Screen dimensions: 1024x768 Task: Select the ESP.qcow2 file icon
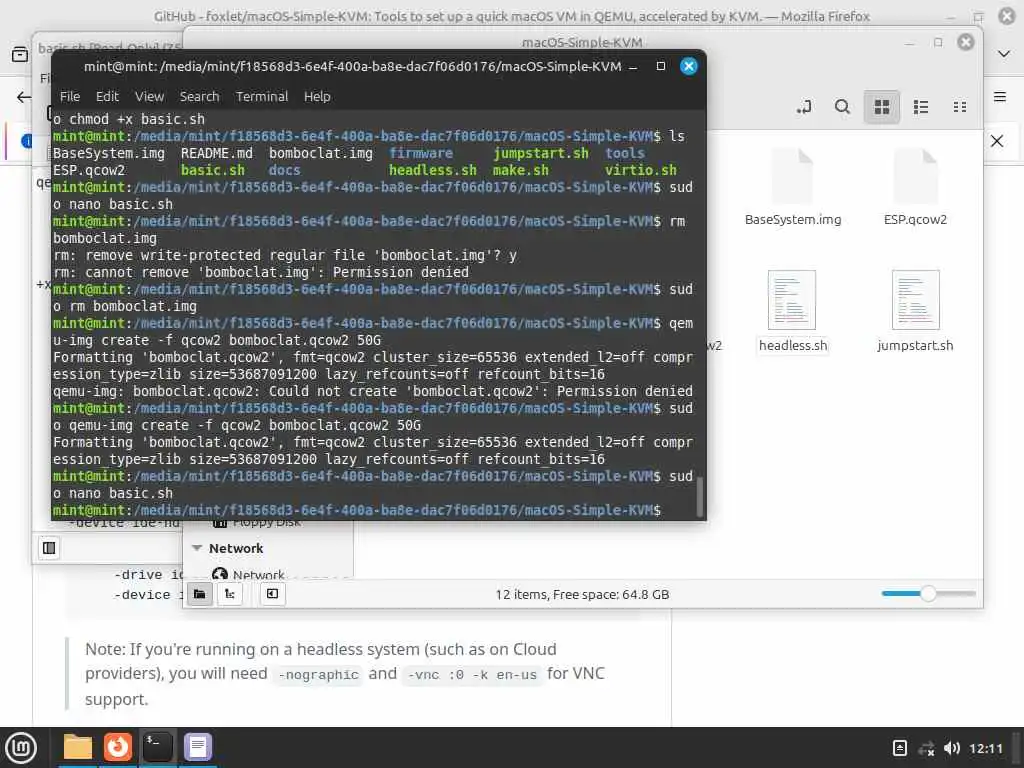[916, 176]
